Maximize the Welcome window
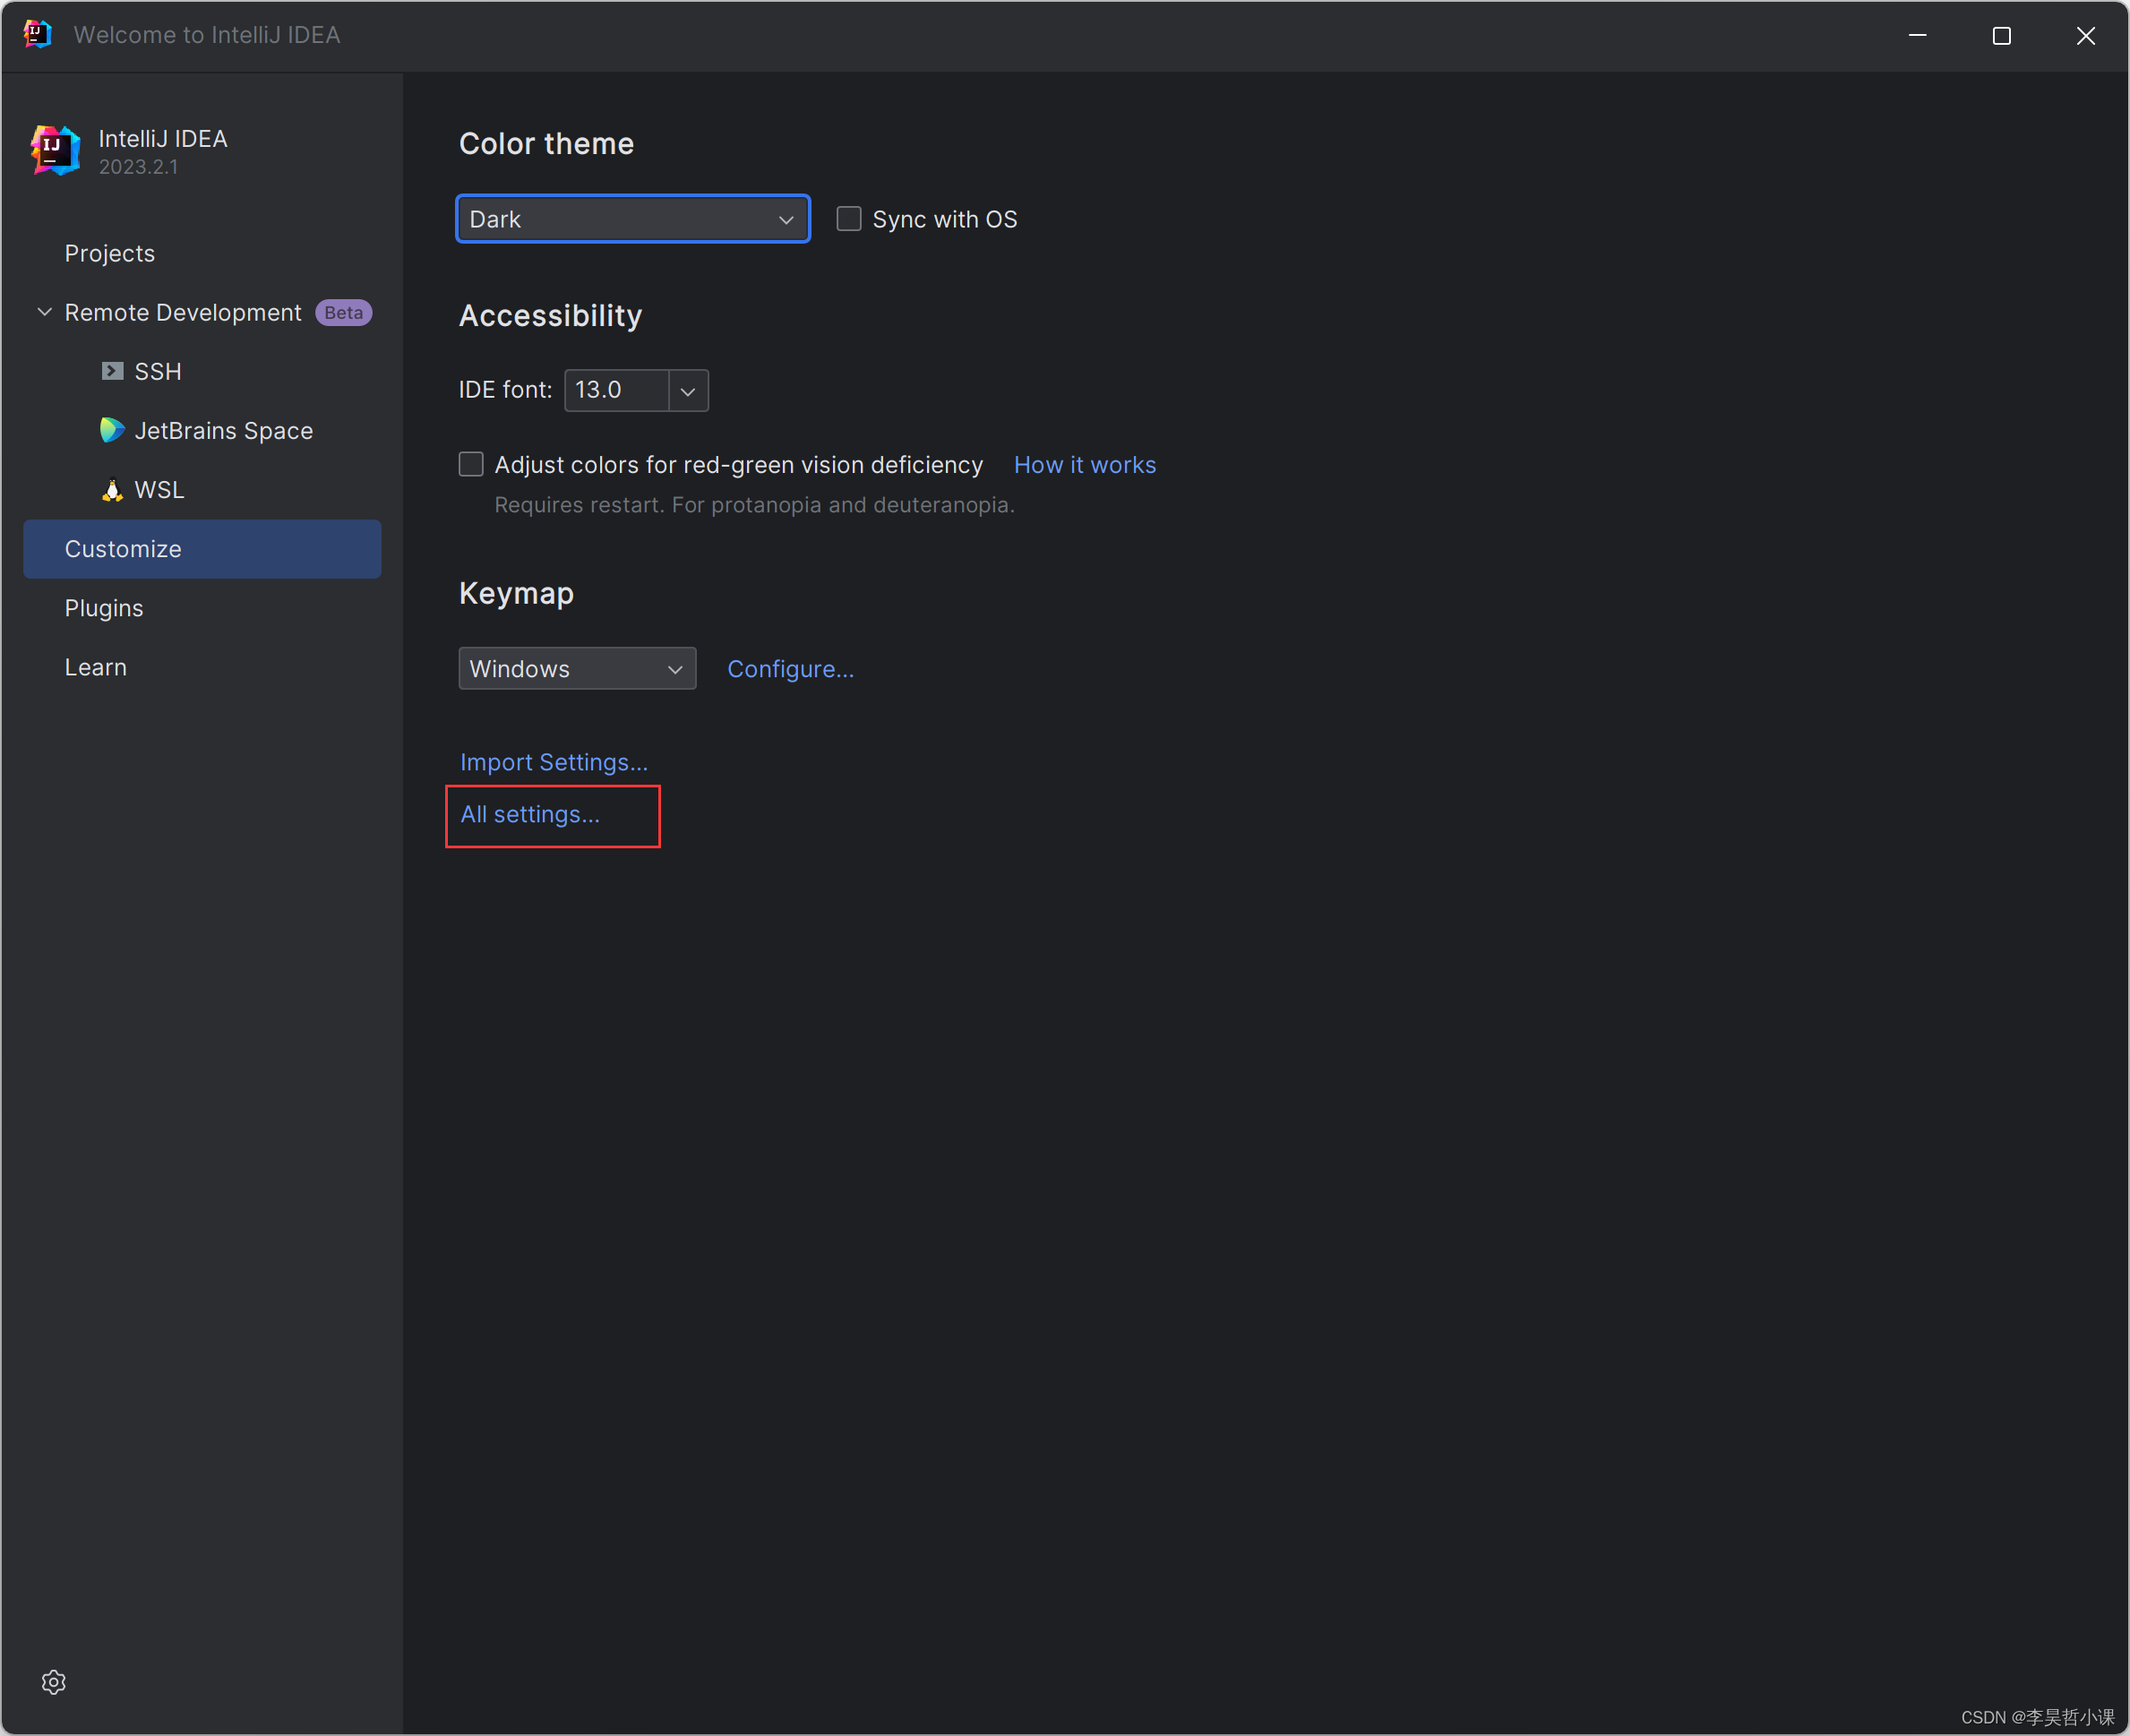The image size is (2130, 1736). coord(2001,36)
